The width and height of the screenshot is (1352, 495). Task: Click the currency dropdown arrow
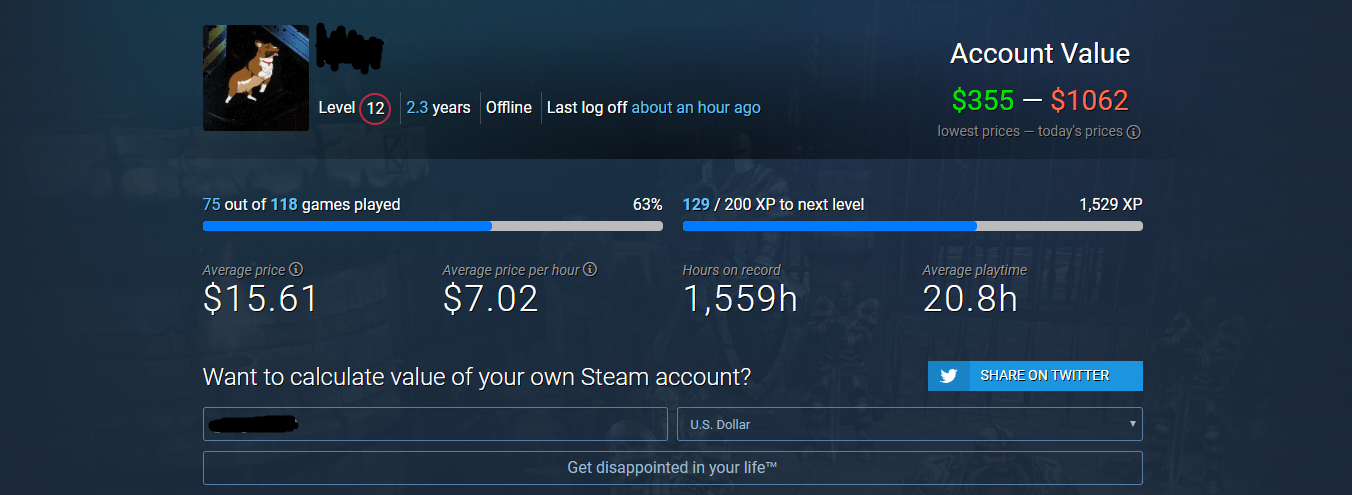point(1132,424)
